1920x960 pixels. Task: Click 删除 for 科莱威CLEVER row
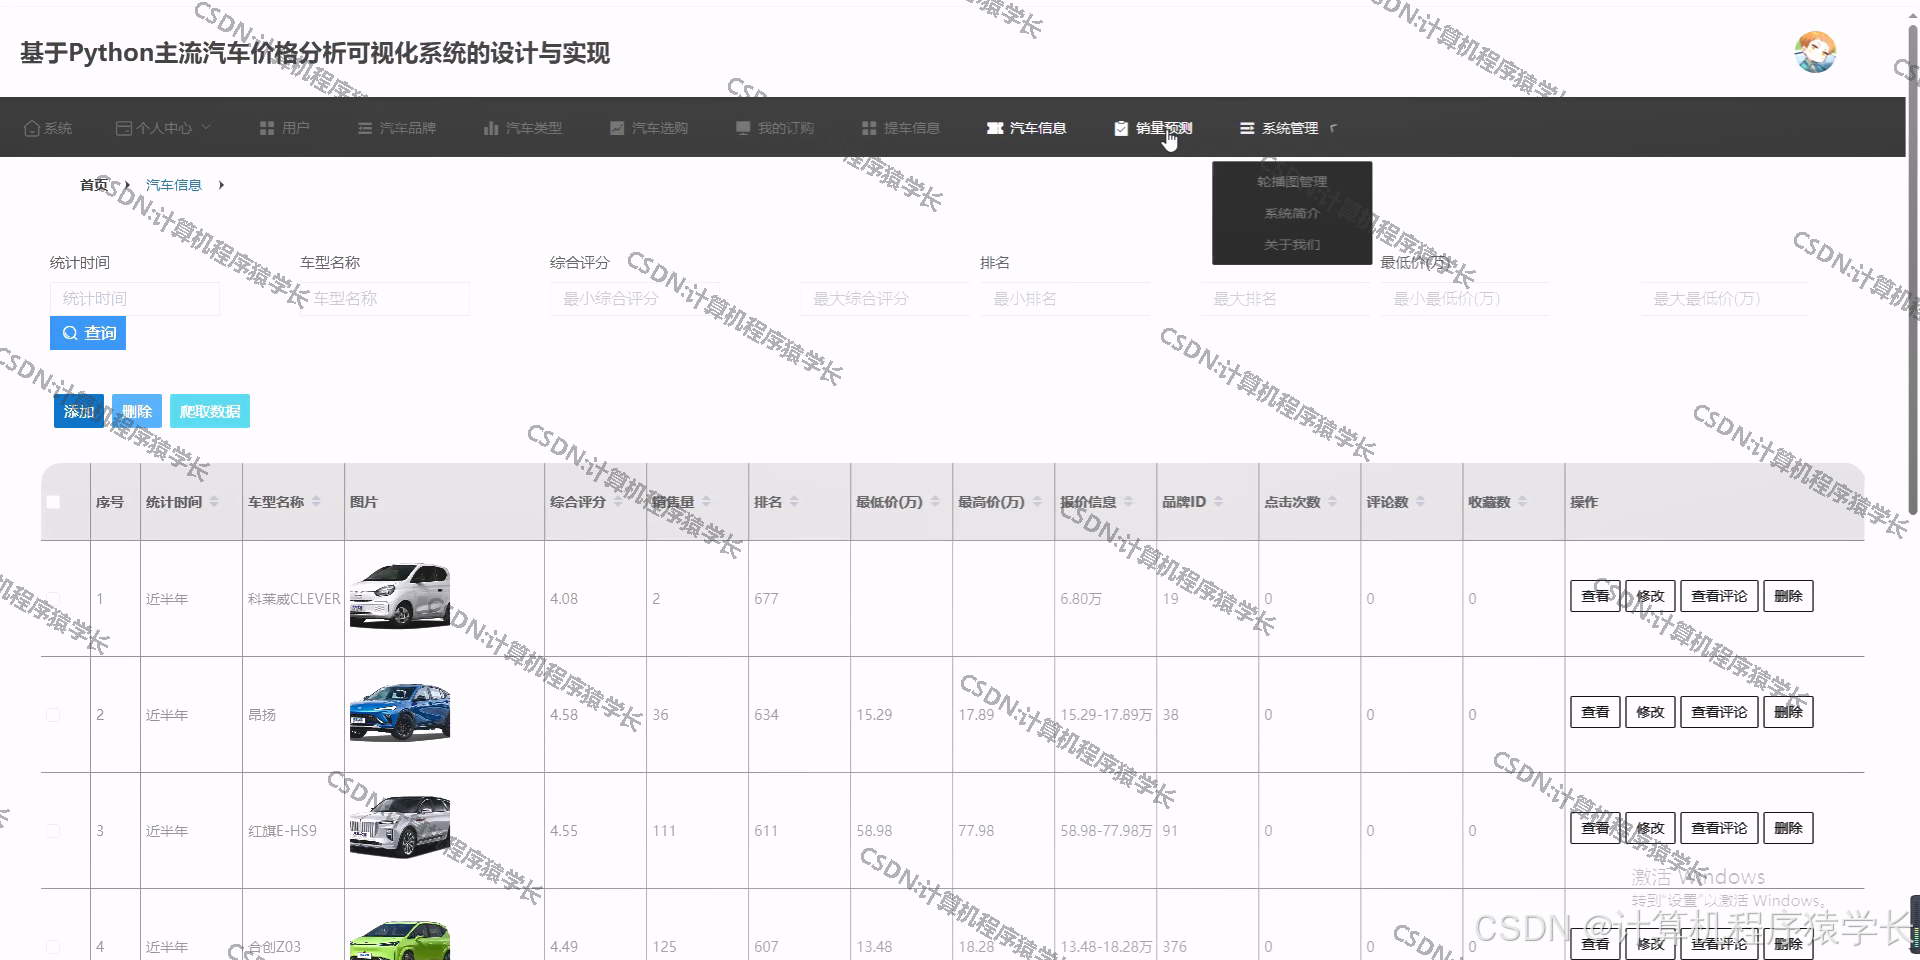[x=1788, y=596]
